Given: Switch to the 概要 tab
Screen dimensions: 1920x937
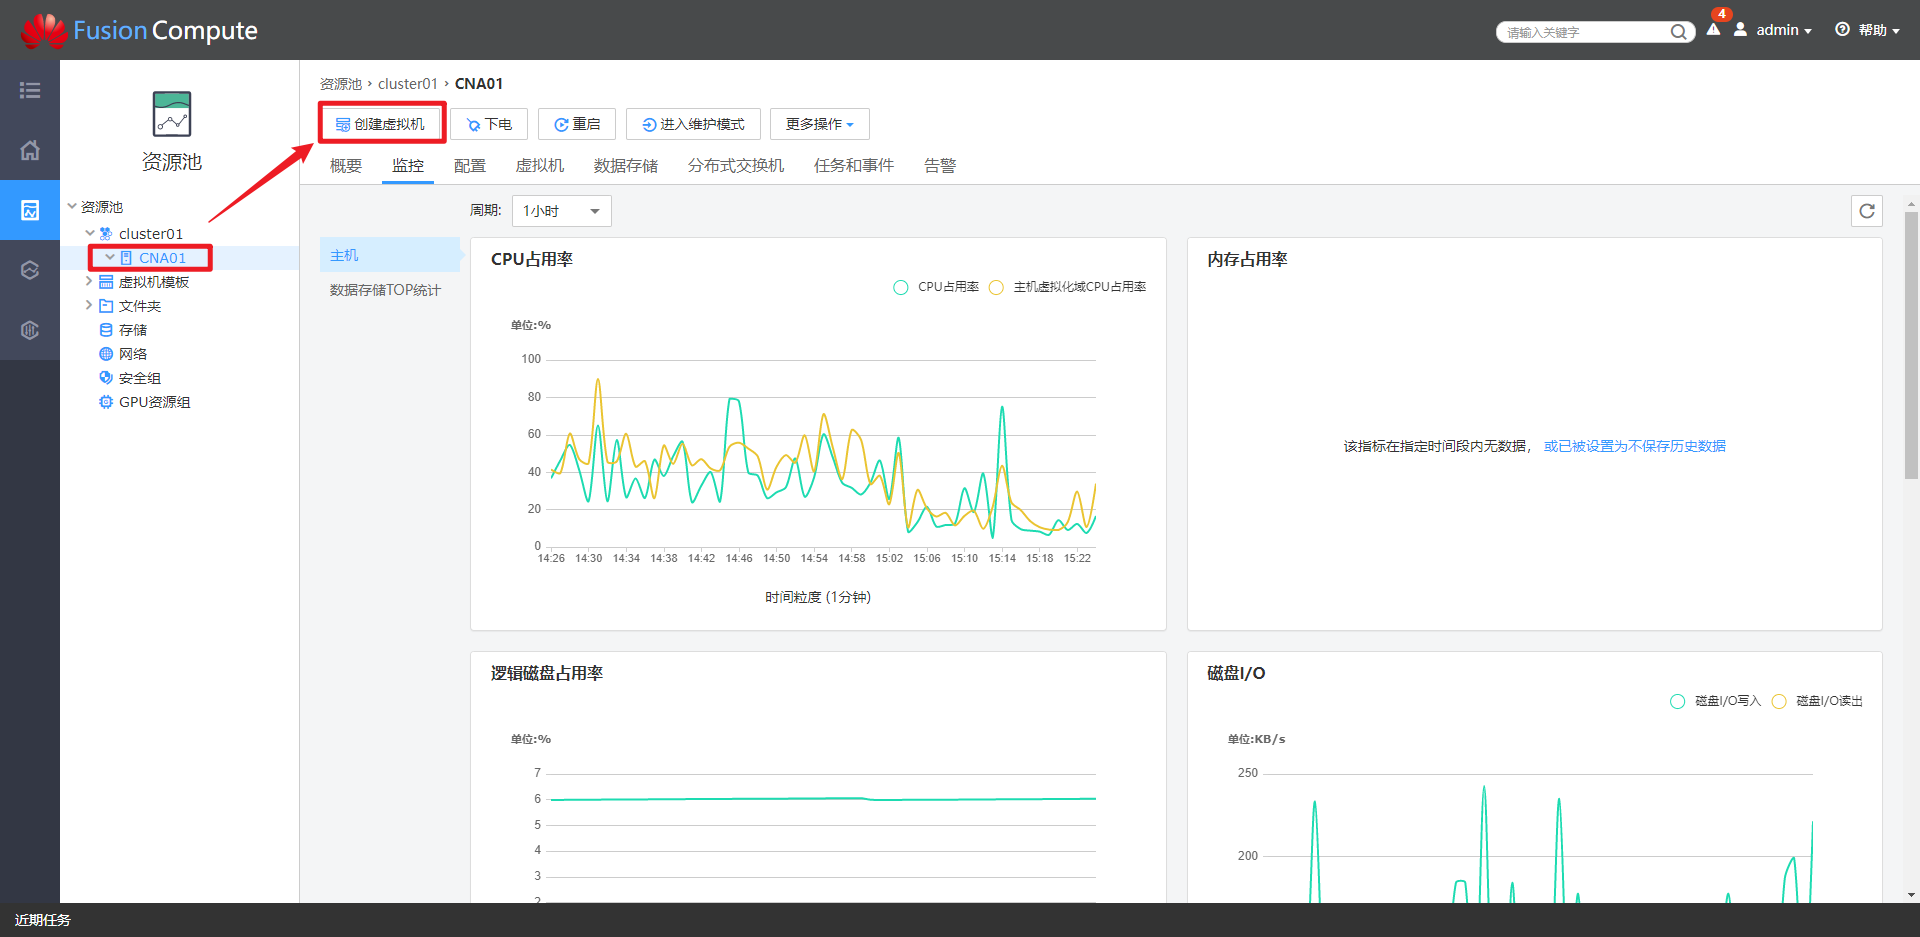Looking at the screenshot, I should coord(346,166).
